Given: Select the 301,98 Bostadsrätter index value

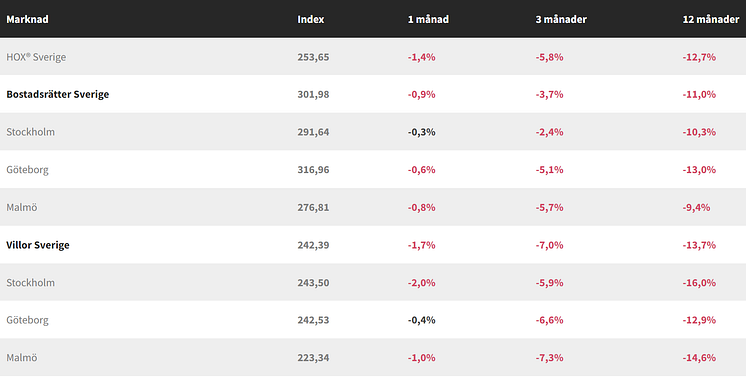Looking at the screenshot, I should coord(313,95).
